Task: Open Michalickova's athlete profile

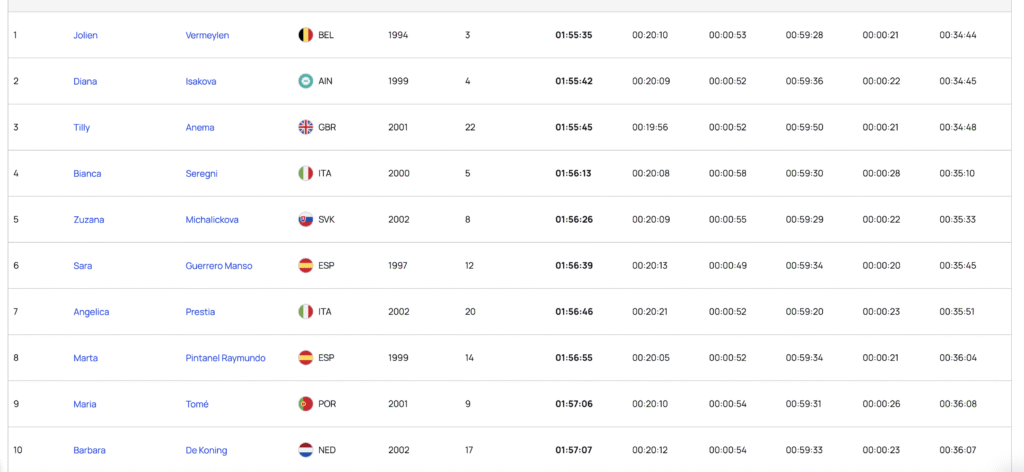Action: [x=212, y=219]
